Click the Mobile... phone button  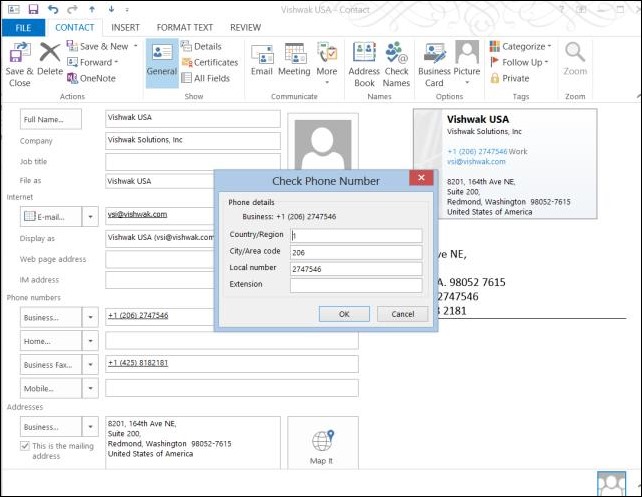(51, 388)
